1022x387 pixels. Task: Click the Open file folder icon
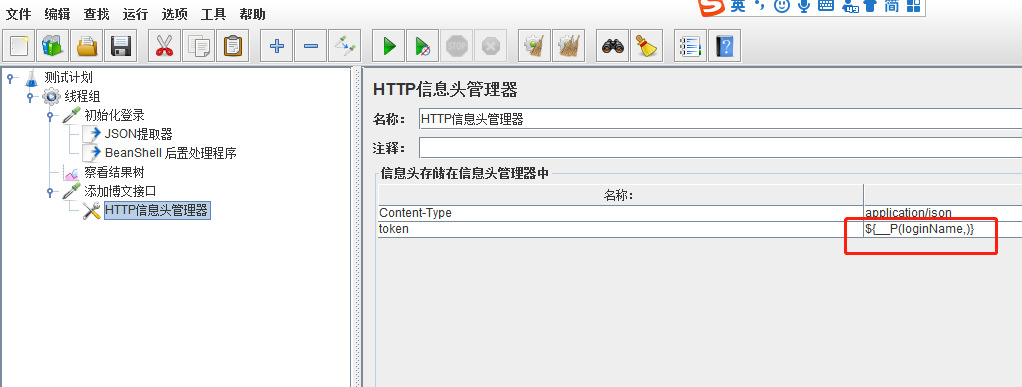87,46
